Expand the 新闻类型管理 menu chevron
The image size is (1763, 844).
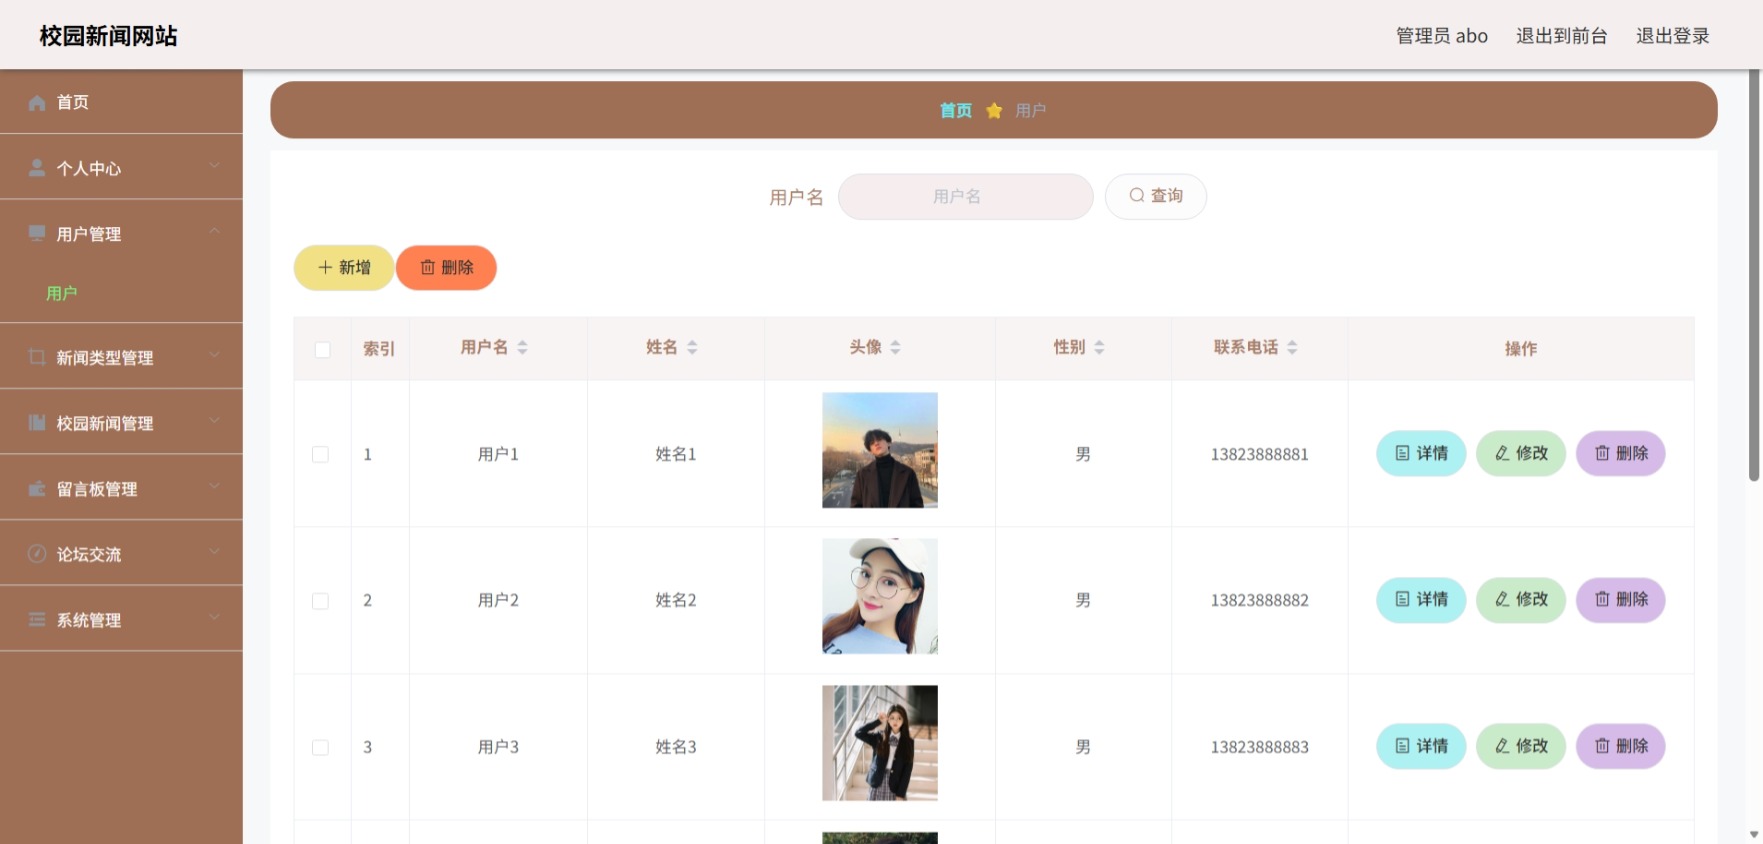pyautogui.click(x=214, y=355)
